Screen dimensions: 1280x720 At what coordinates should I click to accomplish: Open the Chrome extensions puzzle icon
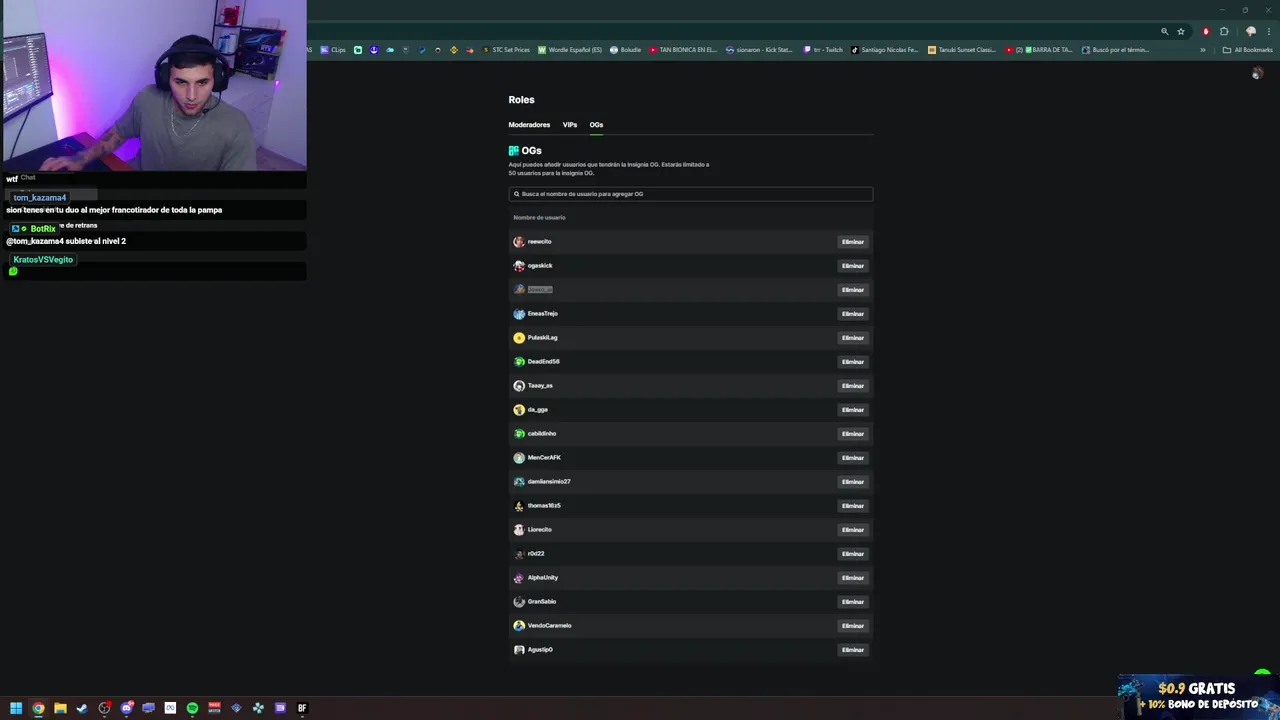[x=1224, y=32]
